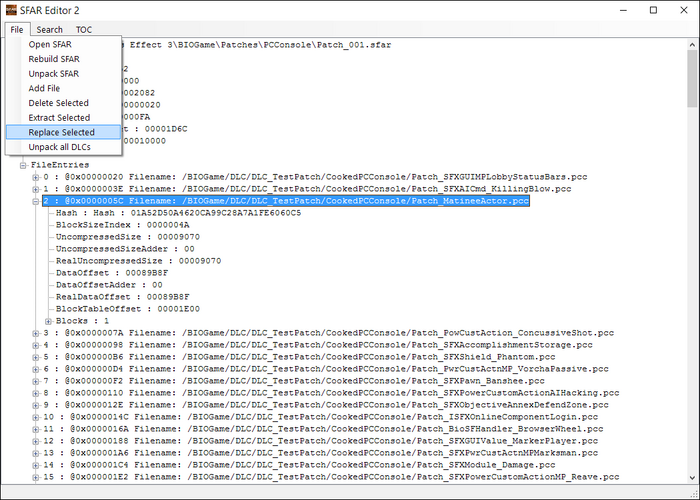Select row Patch_SFXGUIValue_MarkerPlayer.pcc
Viewport: 700px width, 500px height.
[321, 442]
